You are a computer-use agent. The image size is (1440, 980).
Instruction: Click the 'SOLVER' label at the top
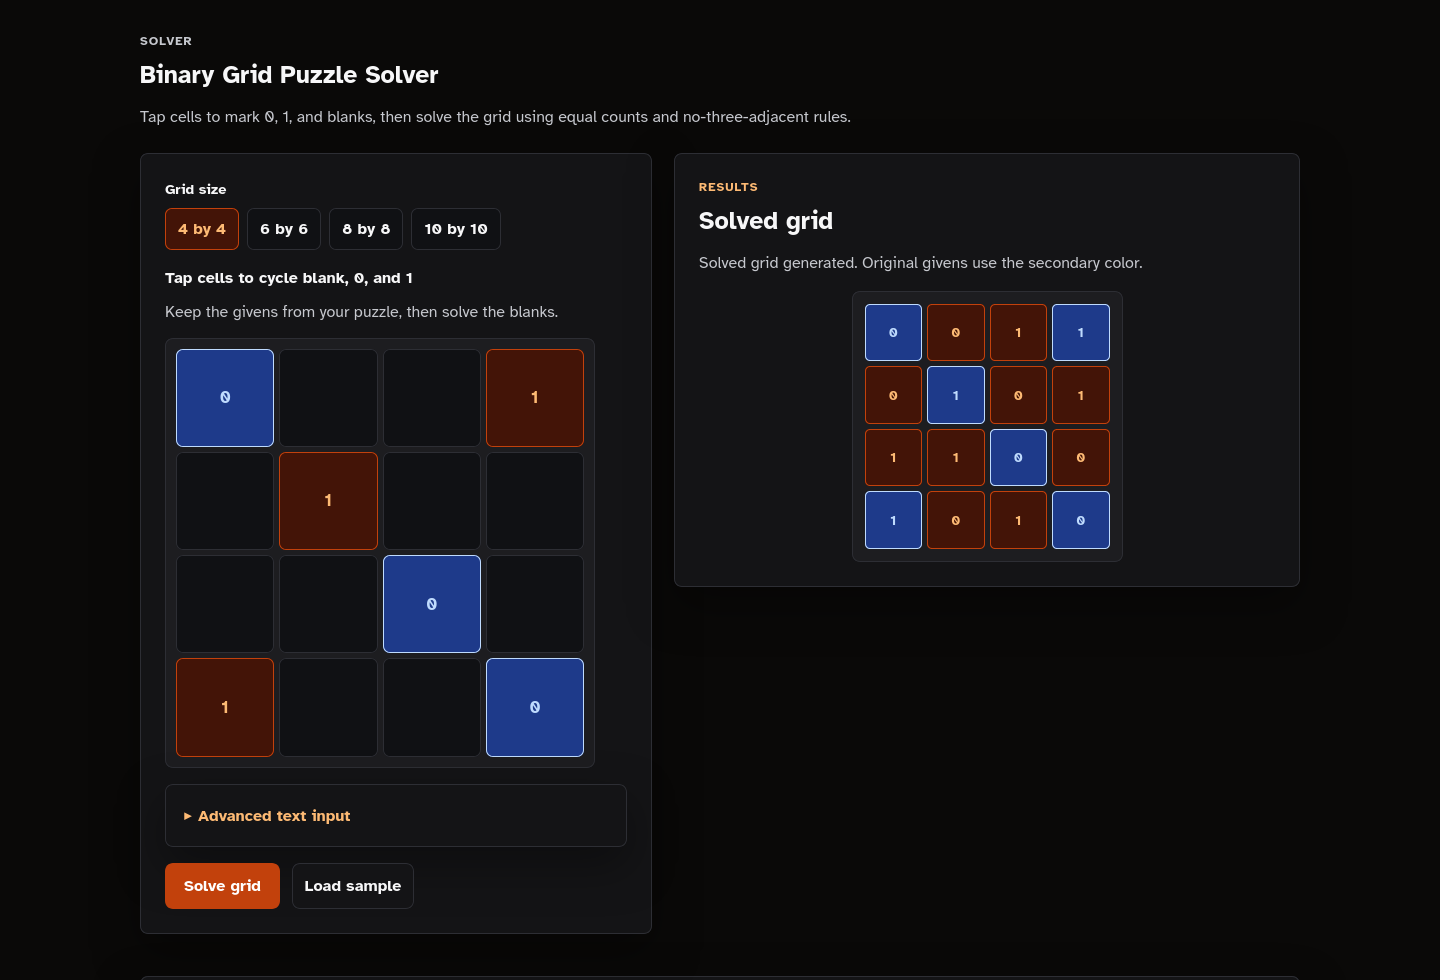click(166, 41)
